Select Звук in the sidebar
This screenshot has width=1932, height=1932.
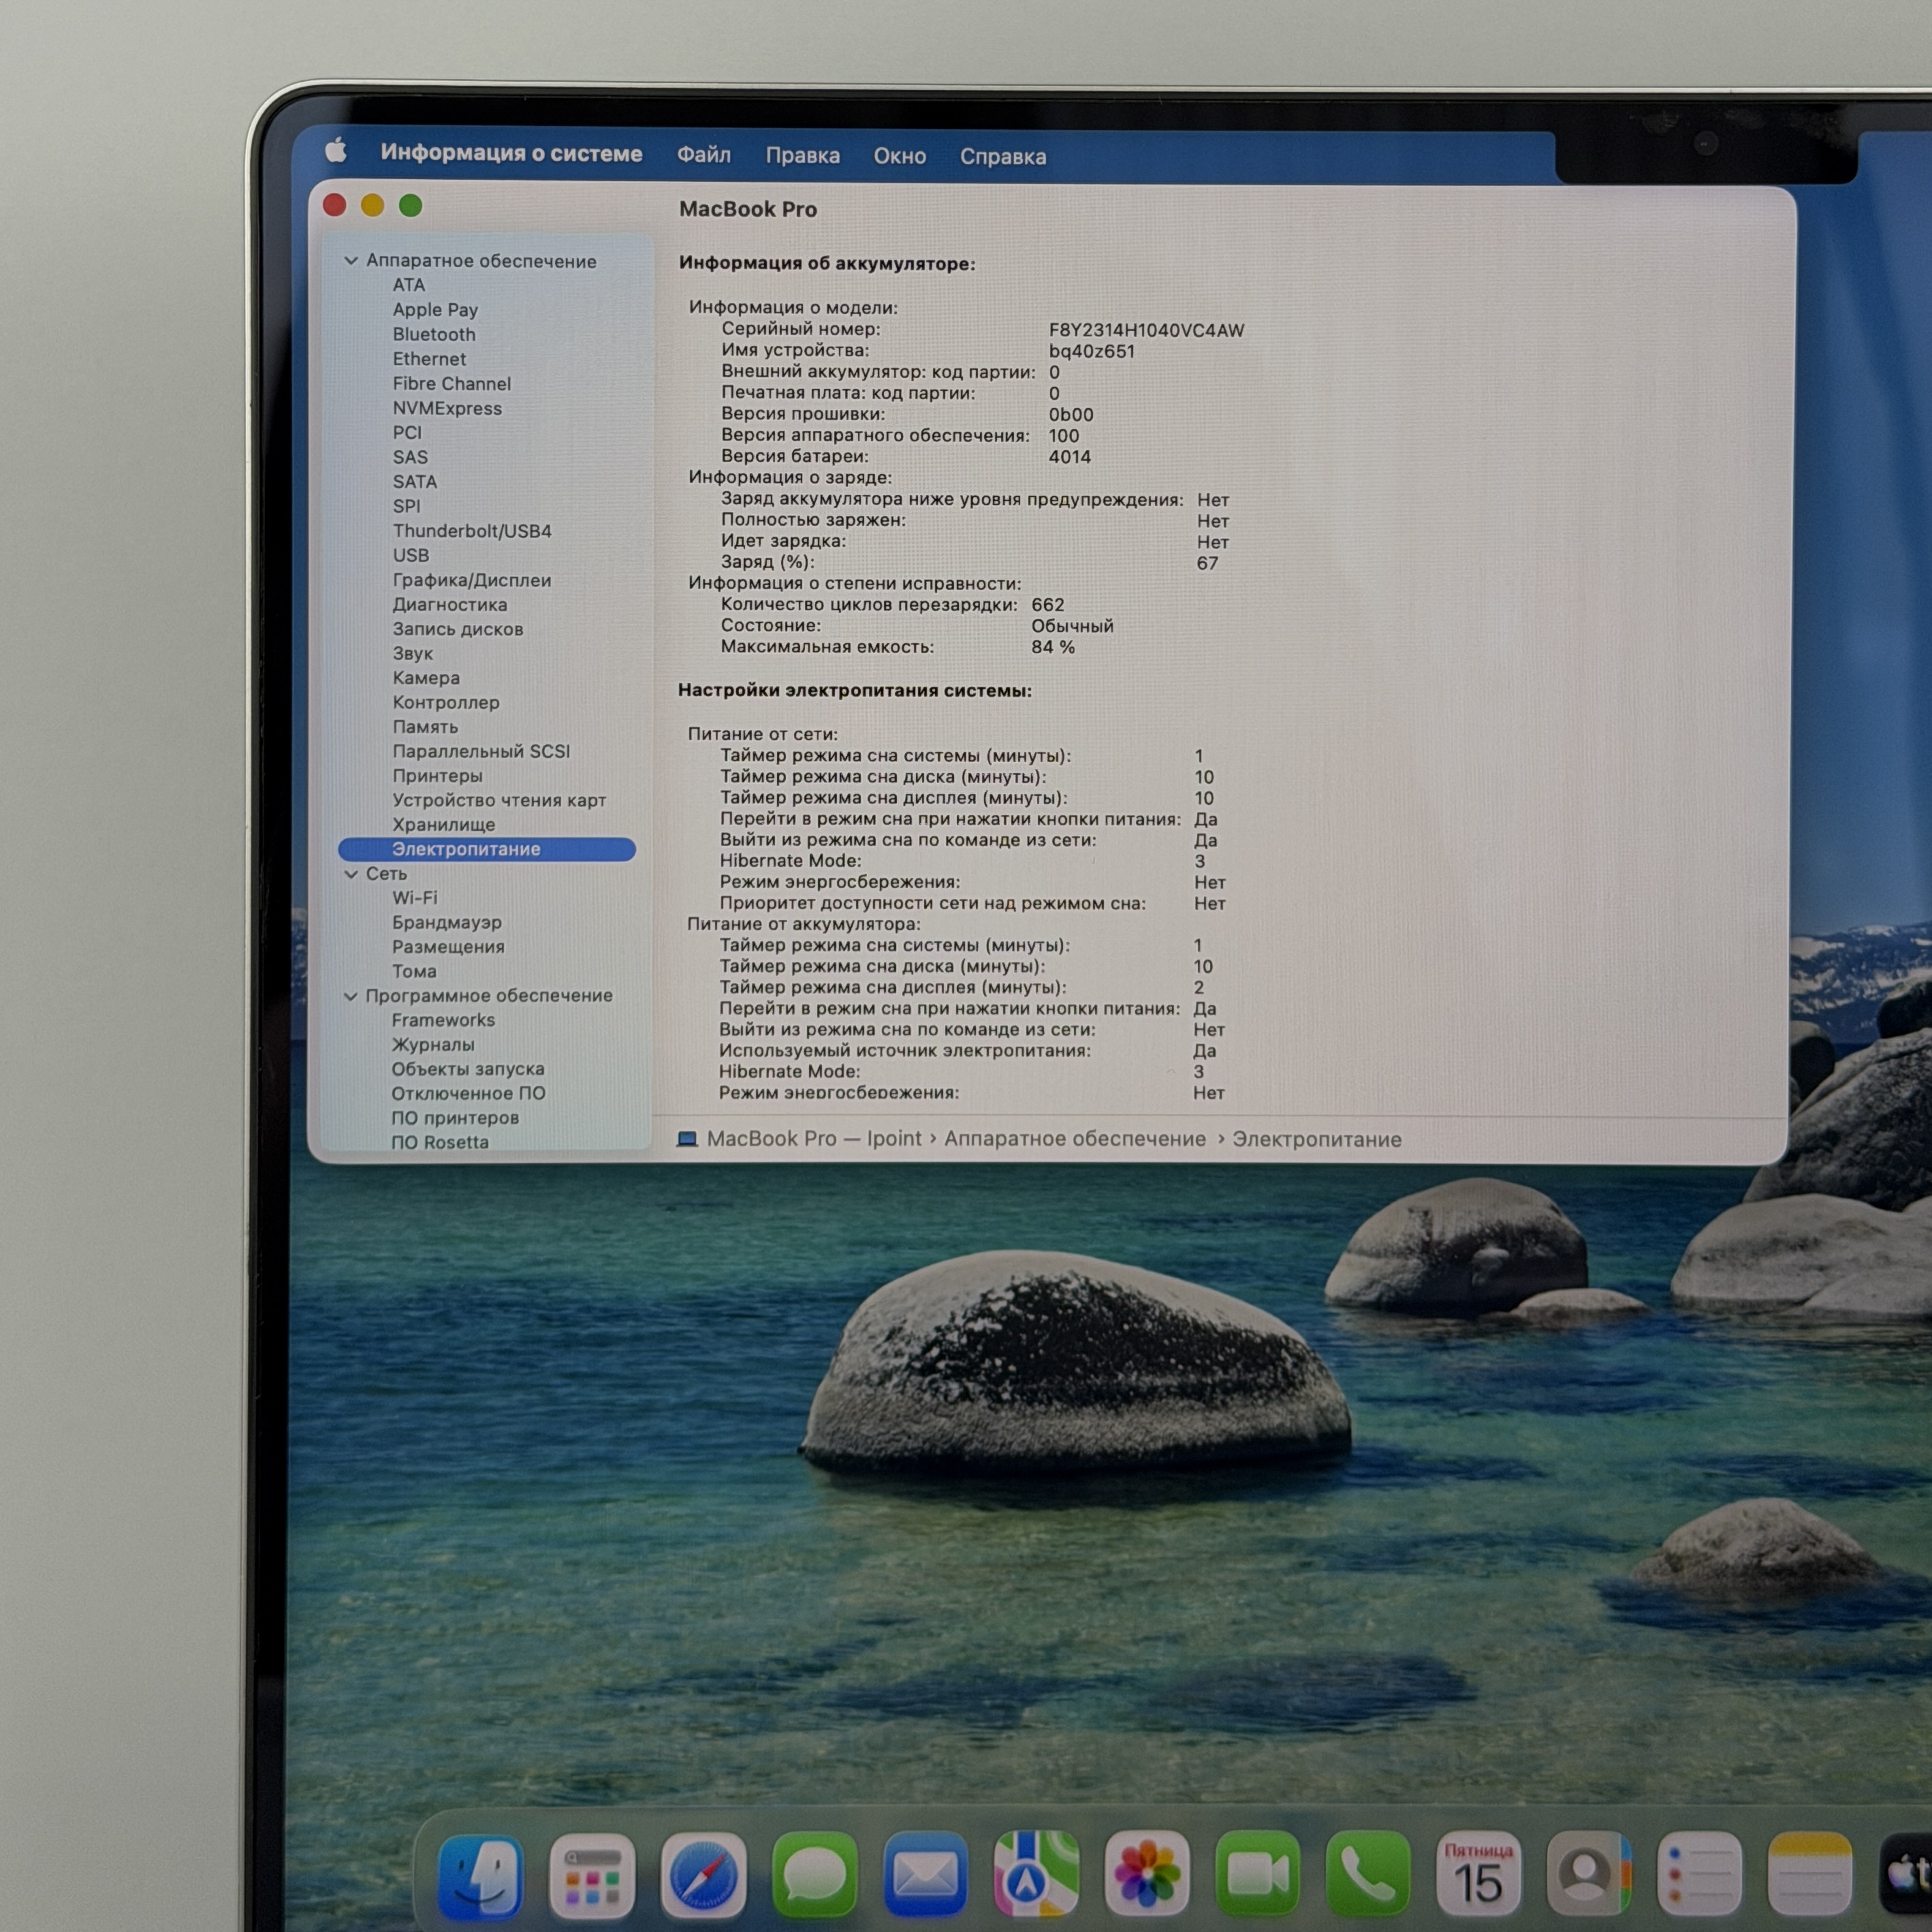tap(413, 653)
